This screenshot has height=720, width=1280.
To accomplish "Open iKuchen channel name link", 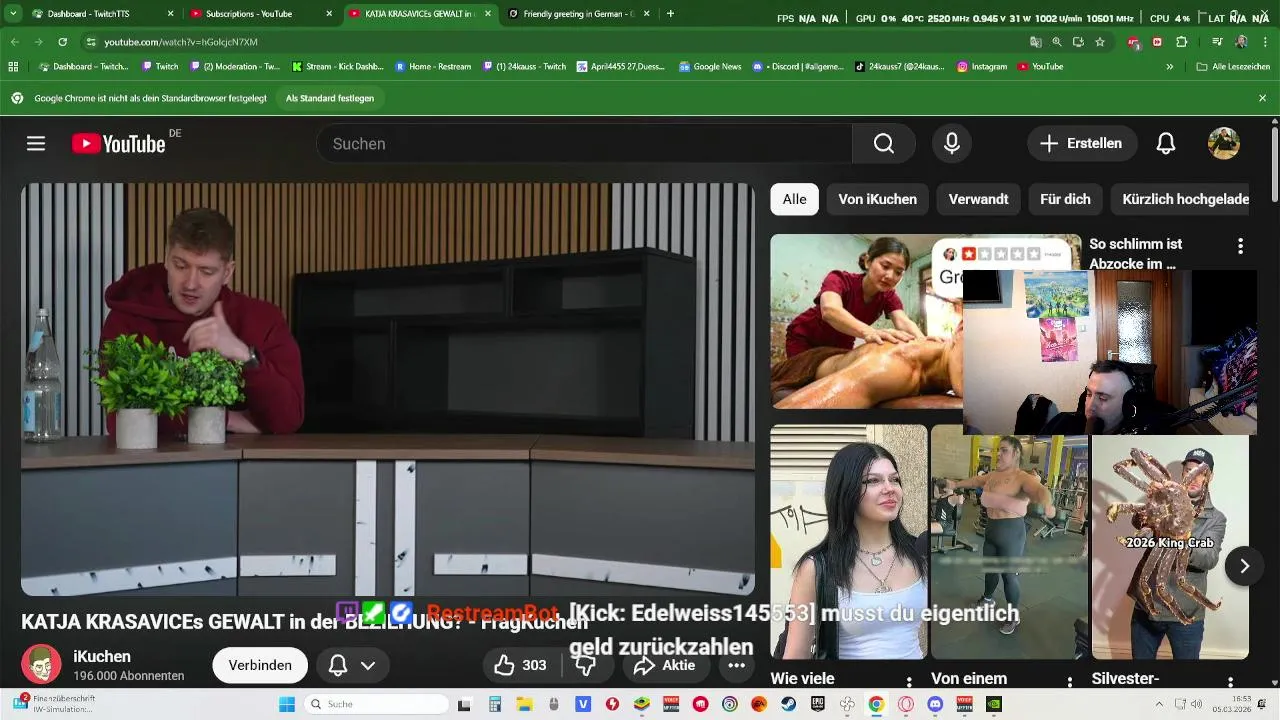I will [102, 657].
